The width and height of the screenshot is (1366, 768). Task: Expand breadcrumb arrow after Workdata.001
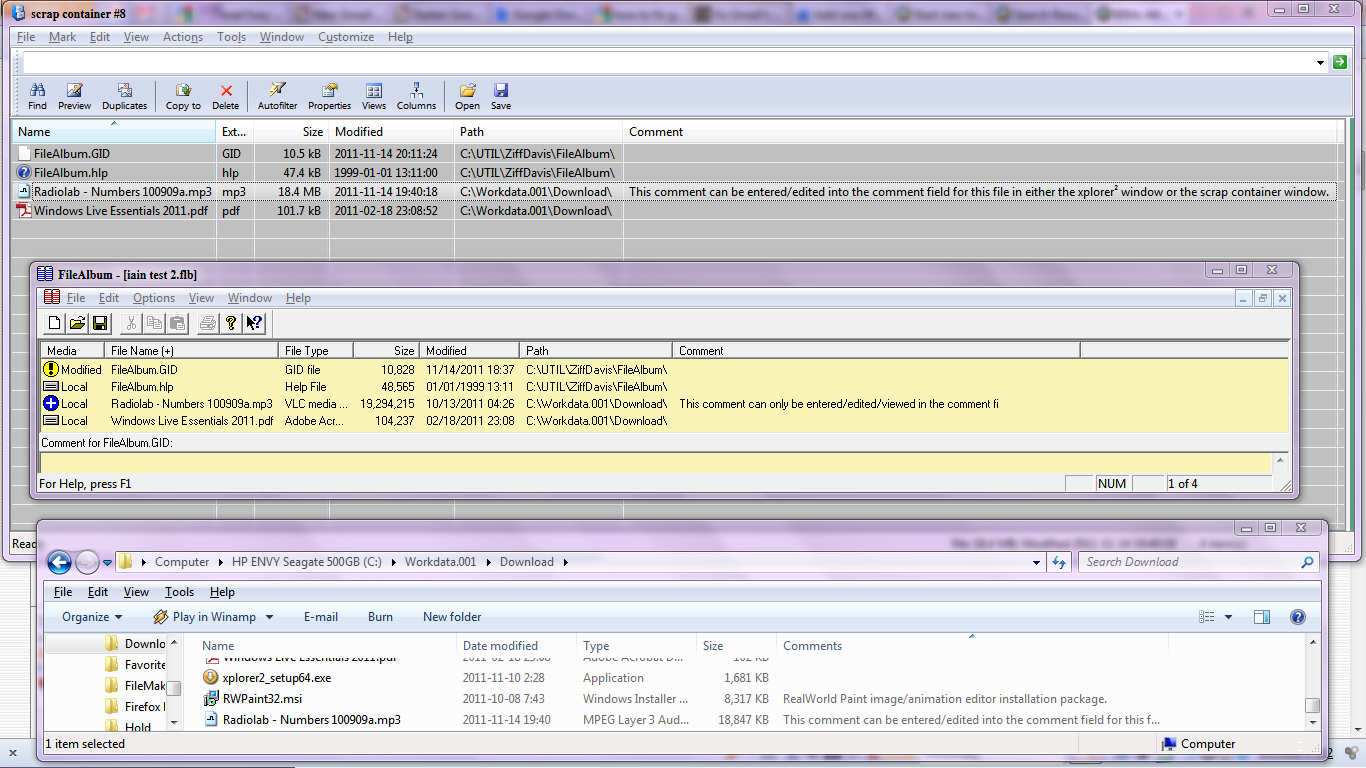click(x=489, y=562)
